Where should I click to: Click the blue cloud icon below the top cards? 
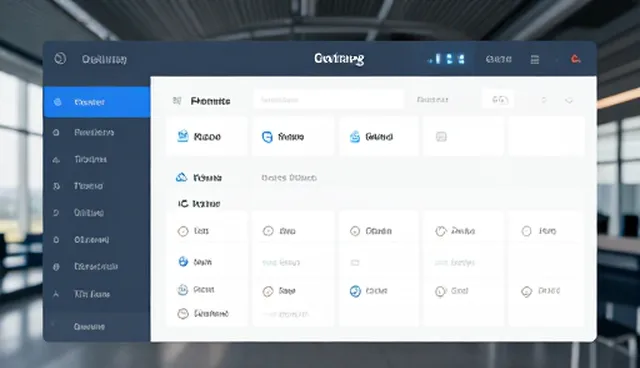point(181,177)
